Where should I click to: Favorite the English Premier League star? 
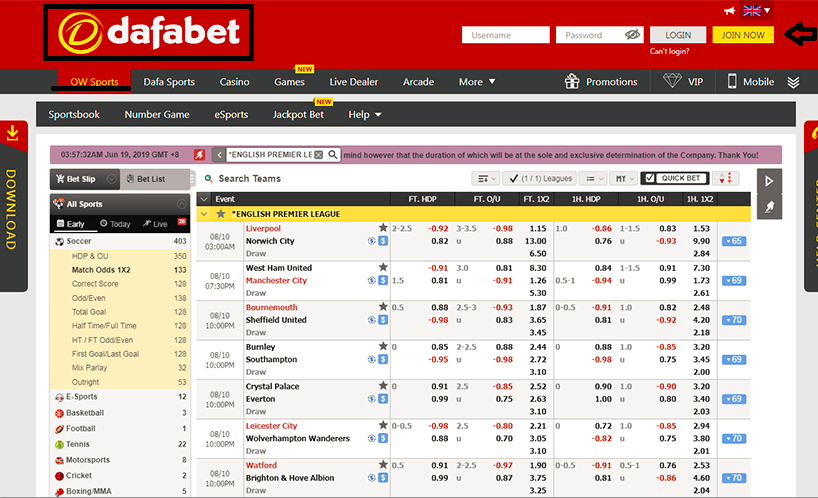pos(221,214)
